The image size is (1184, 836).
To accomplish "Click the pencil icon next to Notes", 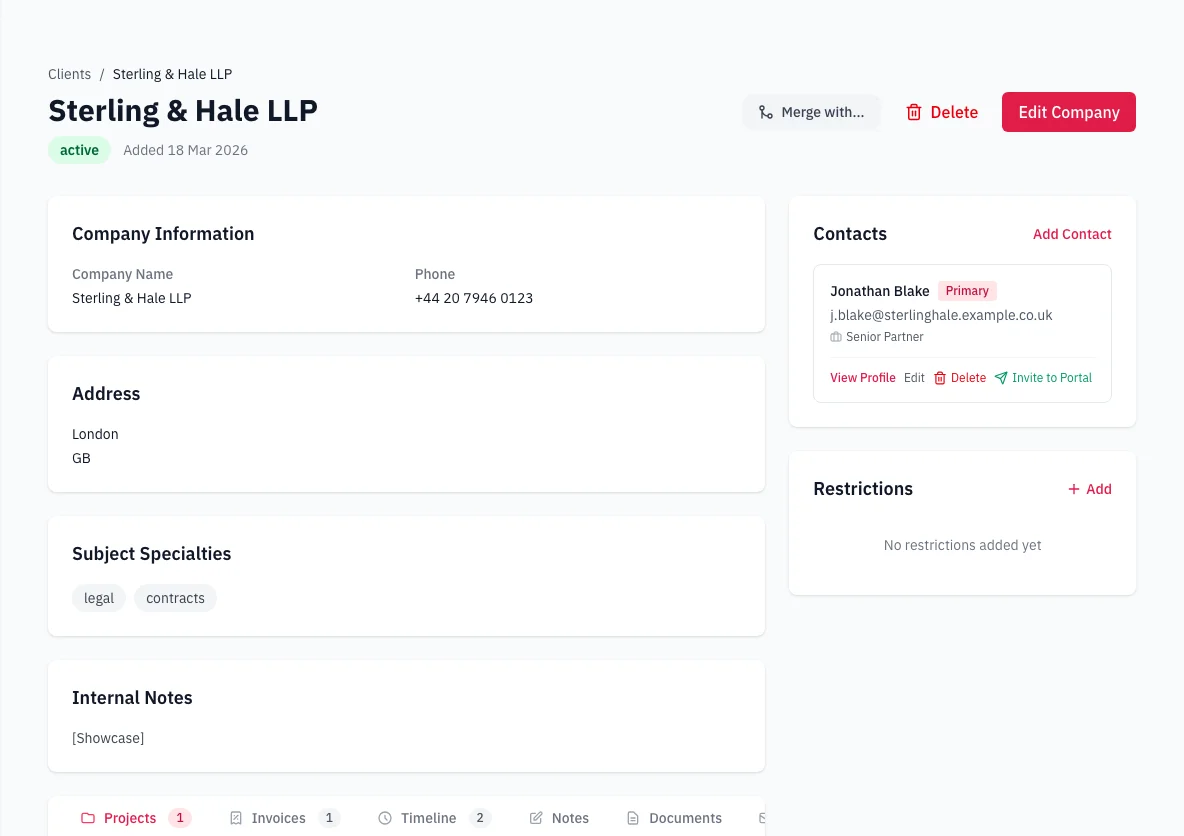I will [x=536, y=817].
